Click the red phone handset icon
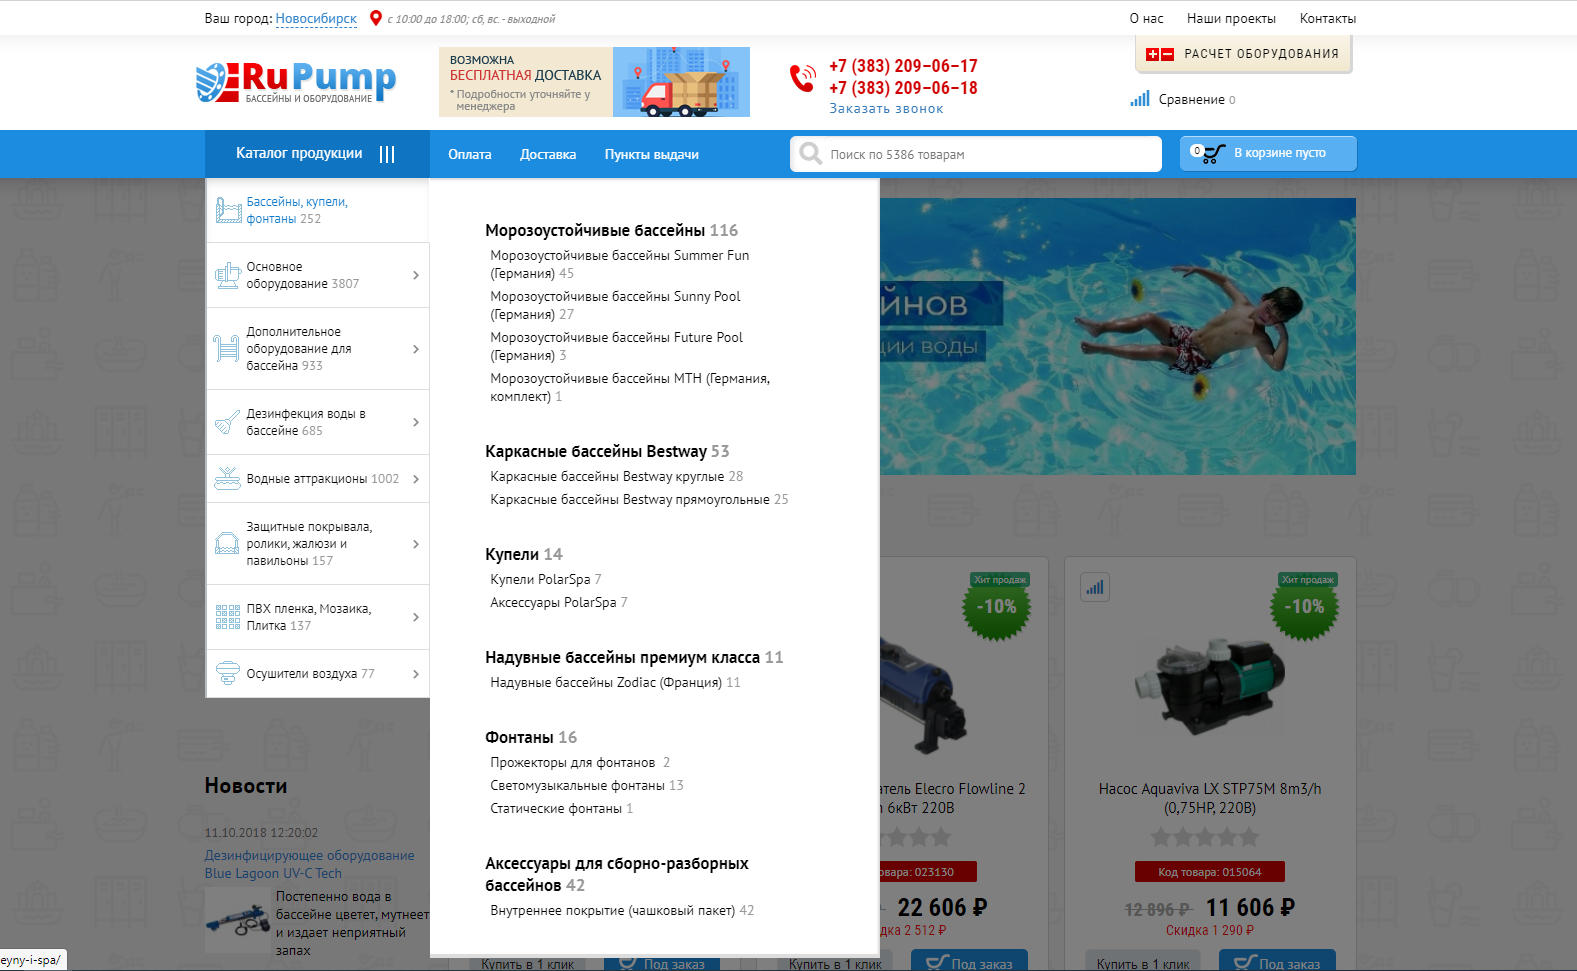1577x971 pixels. pyautogui.click(x=802, y=78)
